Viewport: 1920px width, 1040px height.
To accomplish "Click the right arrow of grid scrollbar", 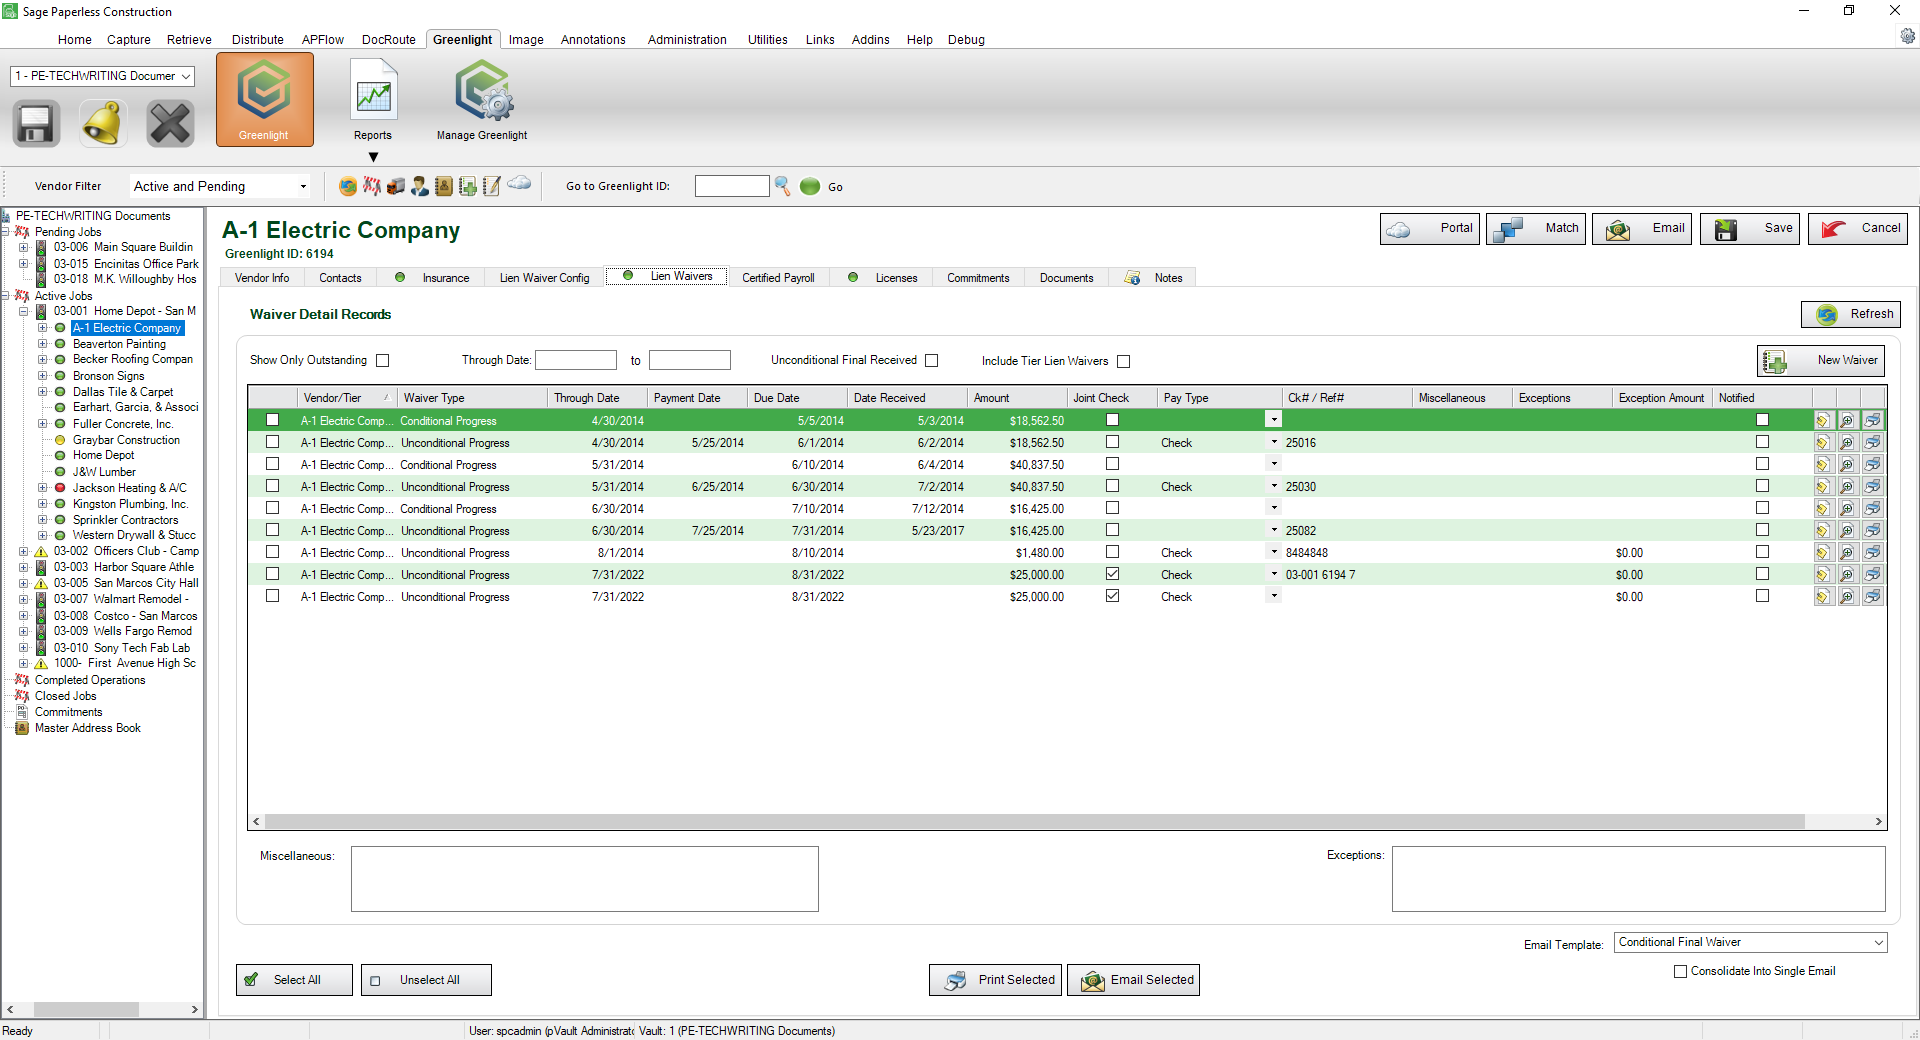I will click(1878, 821).
